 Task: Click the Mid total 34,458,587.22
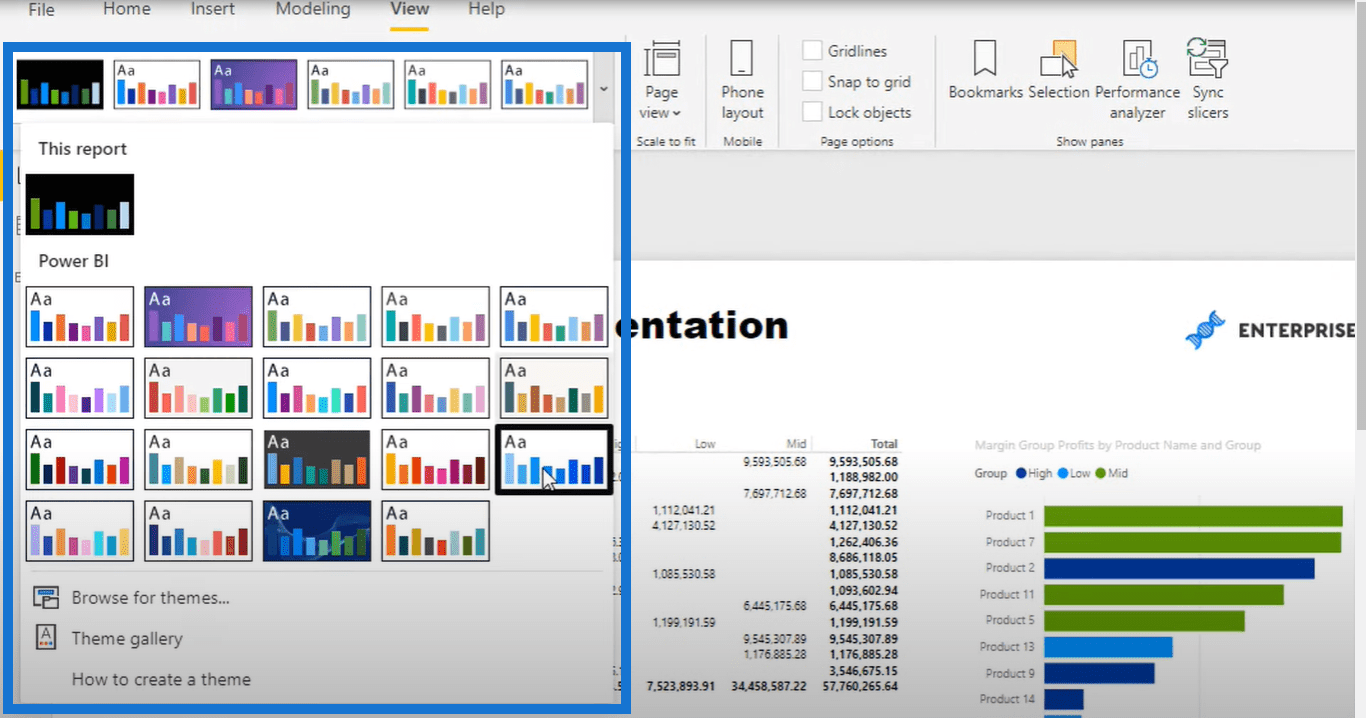coord(769,687)
